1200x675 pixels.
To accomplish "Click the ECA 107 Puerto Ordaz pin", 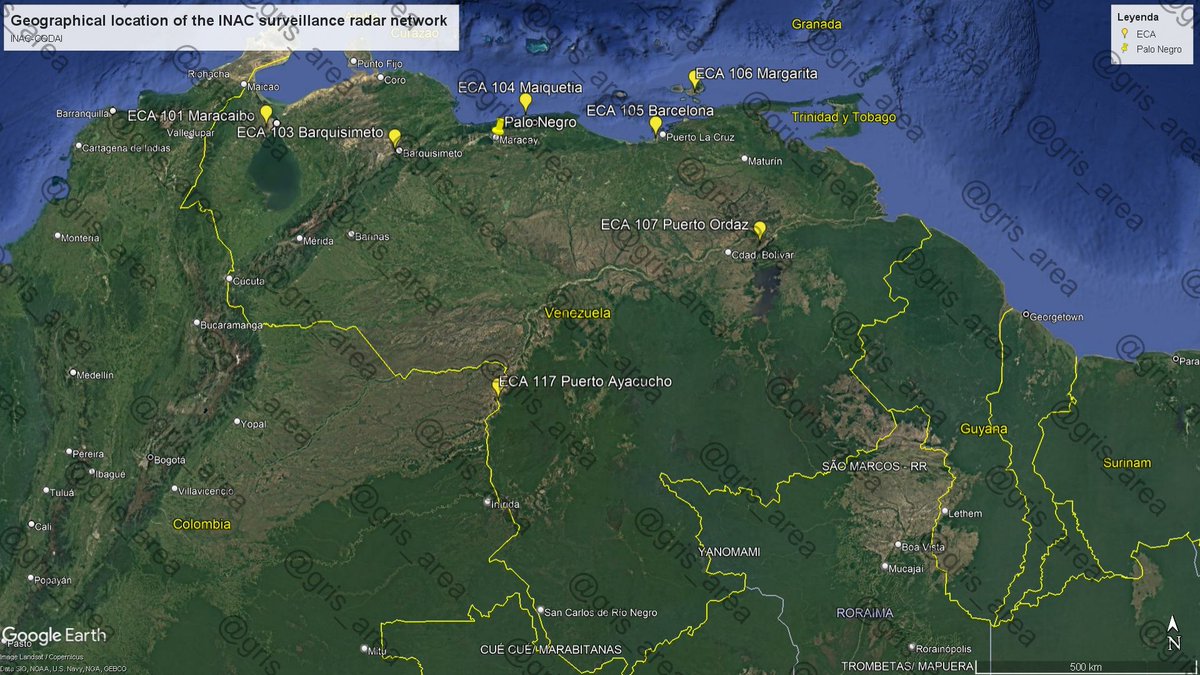I will tap(760, 227).
